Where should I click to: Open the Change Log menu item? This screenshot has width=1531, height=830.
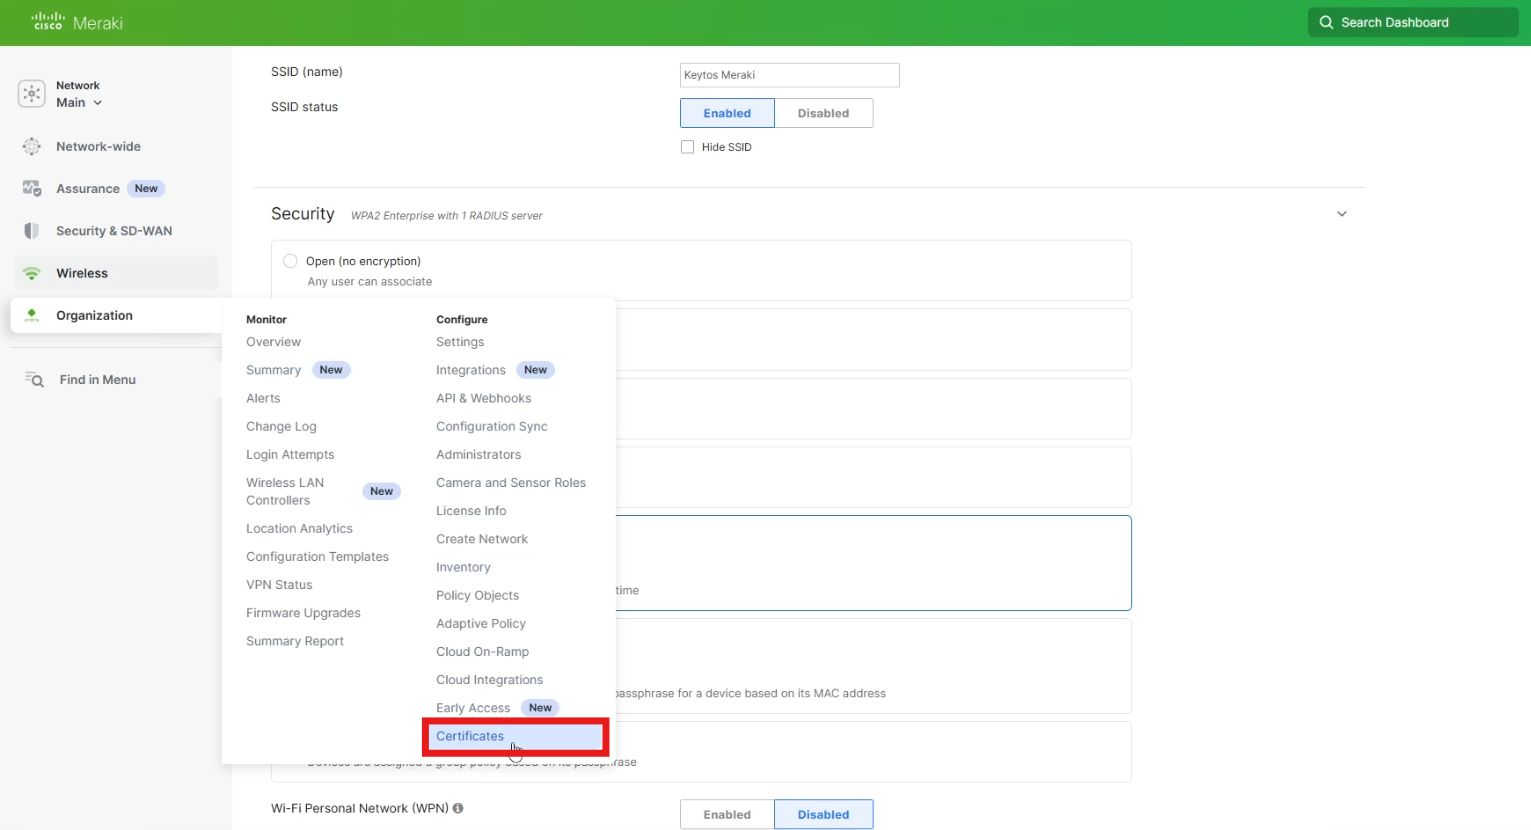click(x=281, y=426)
